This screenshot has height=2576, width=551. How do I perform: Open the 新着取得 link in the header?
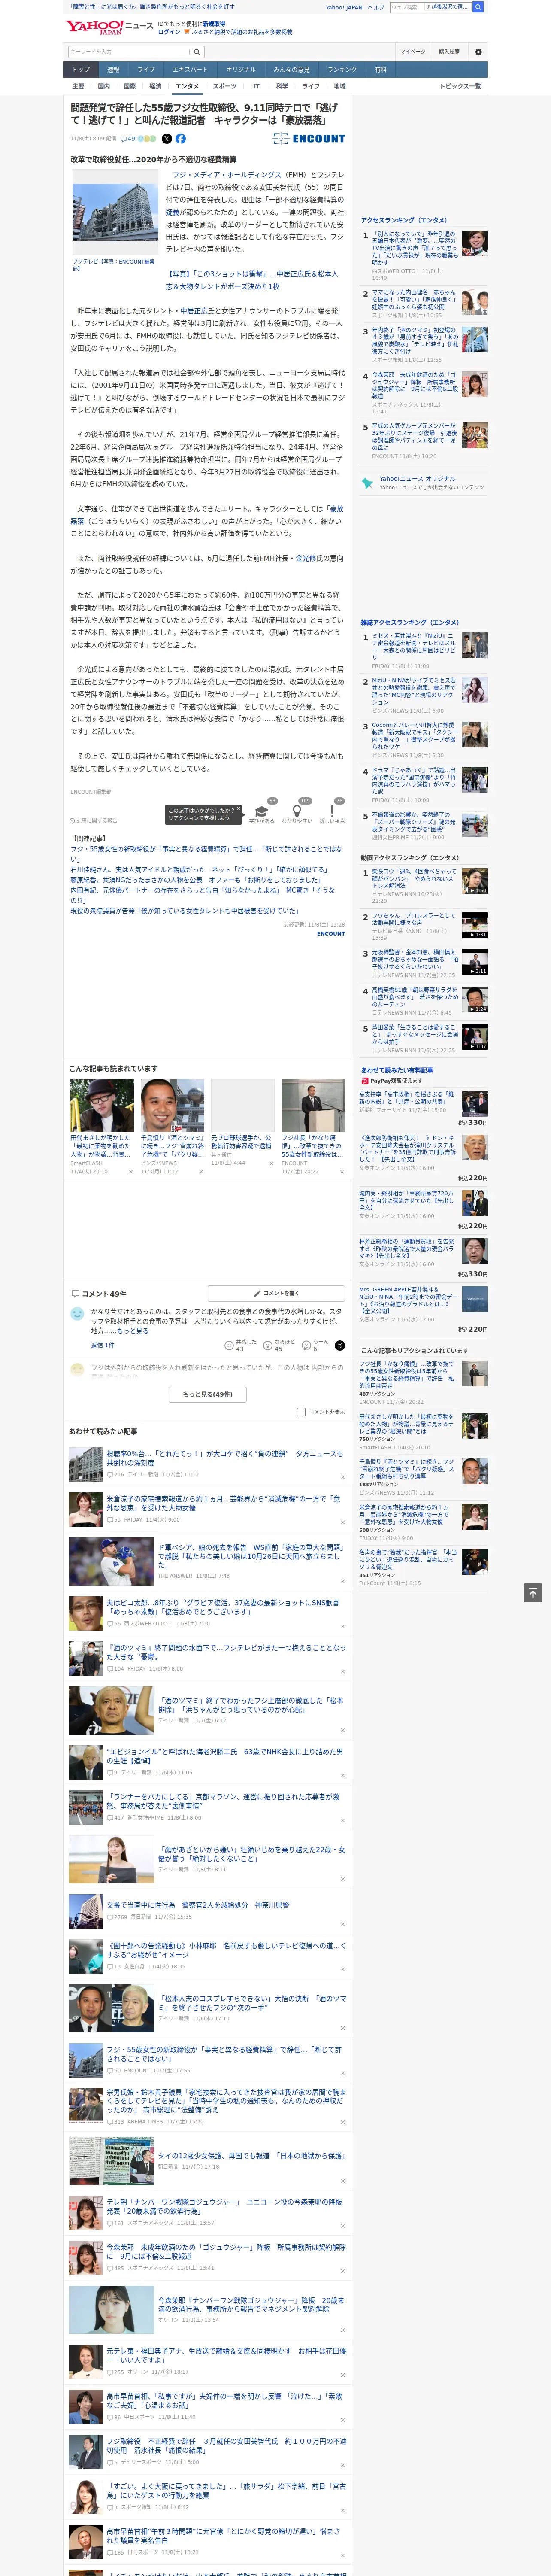(214, 23)
